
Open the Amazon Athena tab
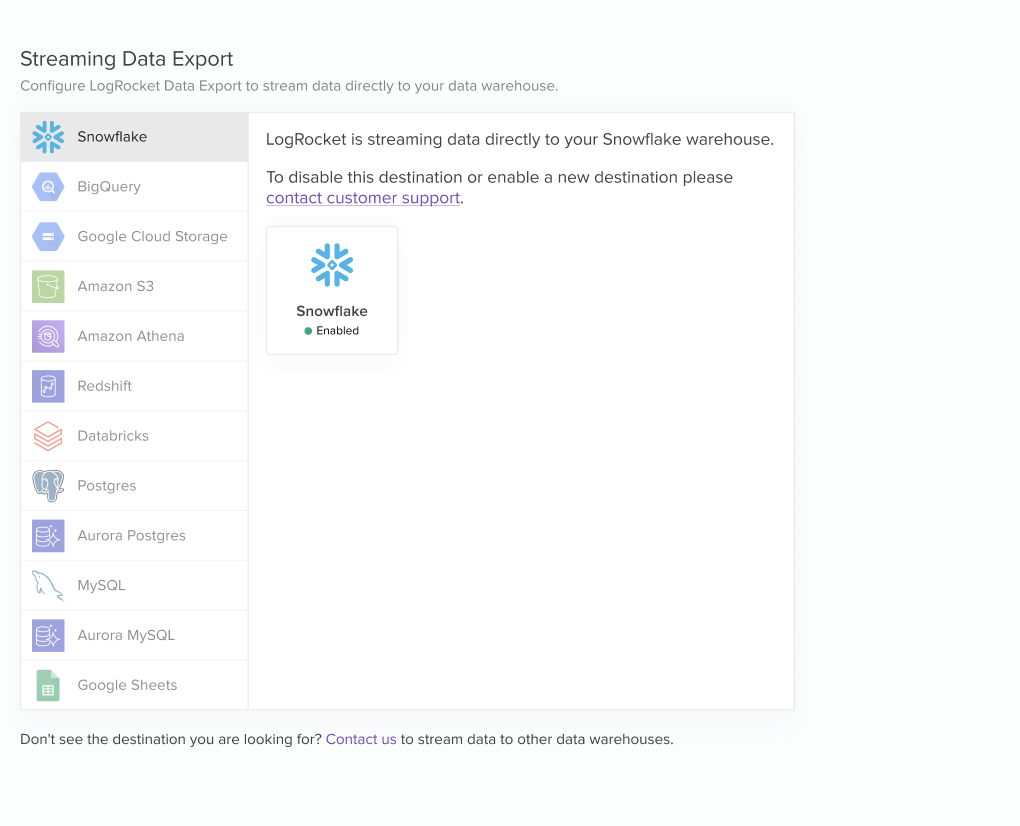[135, 336]
